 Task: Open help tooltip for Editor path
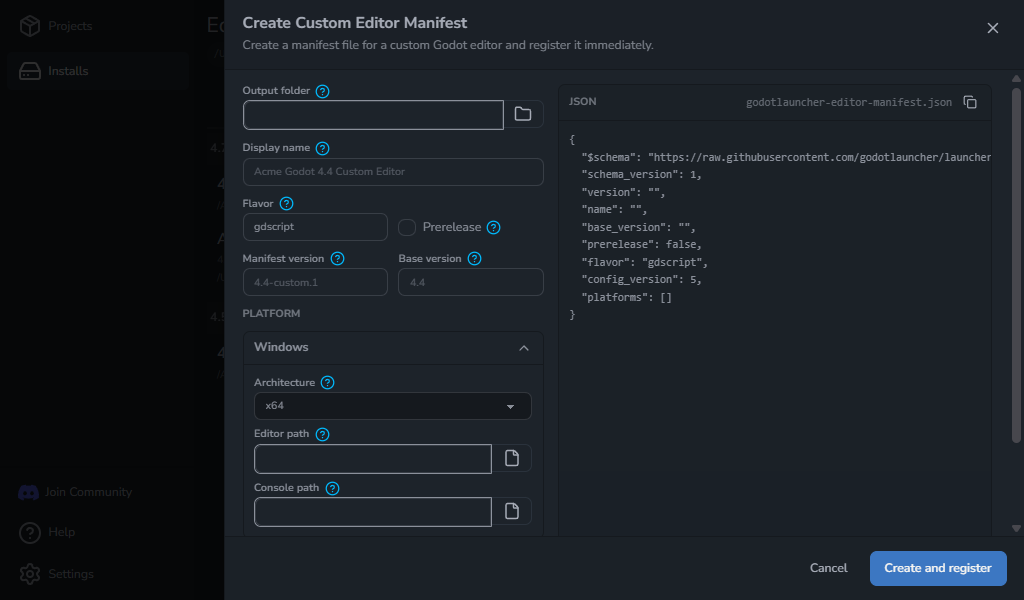pos(323,434)
